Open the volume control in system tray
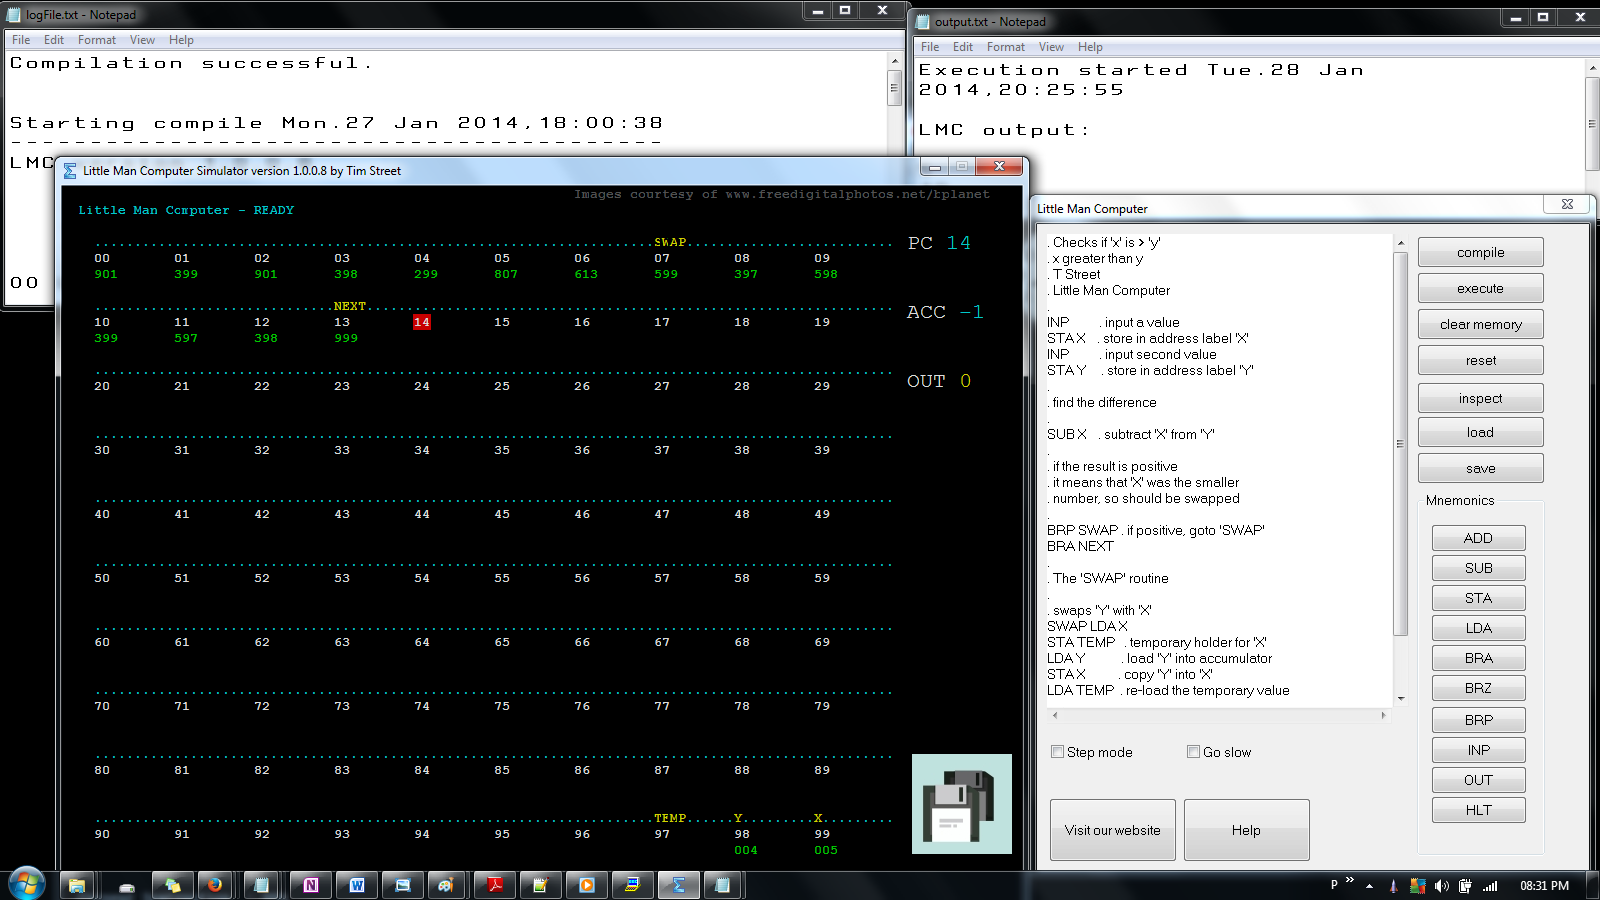Screen dimensions: 1600x900 [x=1441, y=886]
